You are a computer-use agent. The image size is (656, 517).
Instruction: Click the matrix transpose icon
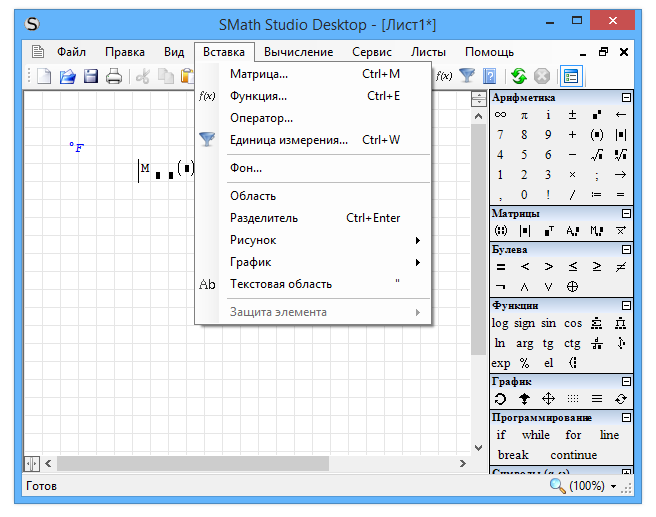point(549,231)
